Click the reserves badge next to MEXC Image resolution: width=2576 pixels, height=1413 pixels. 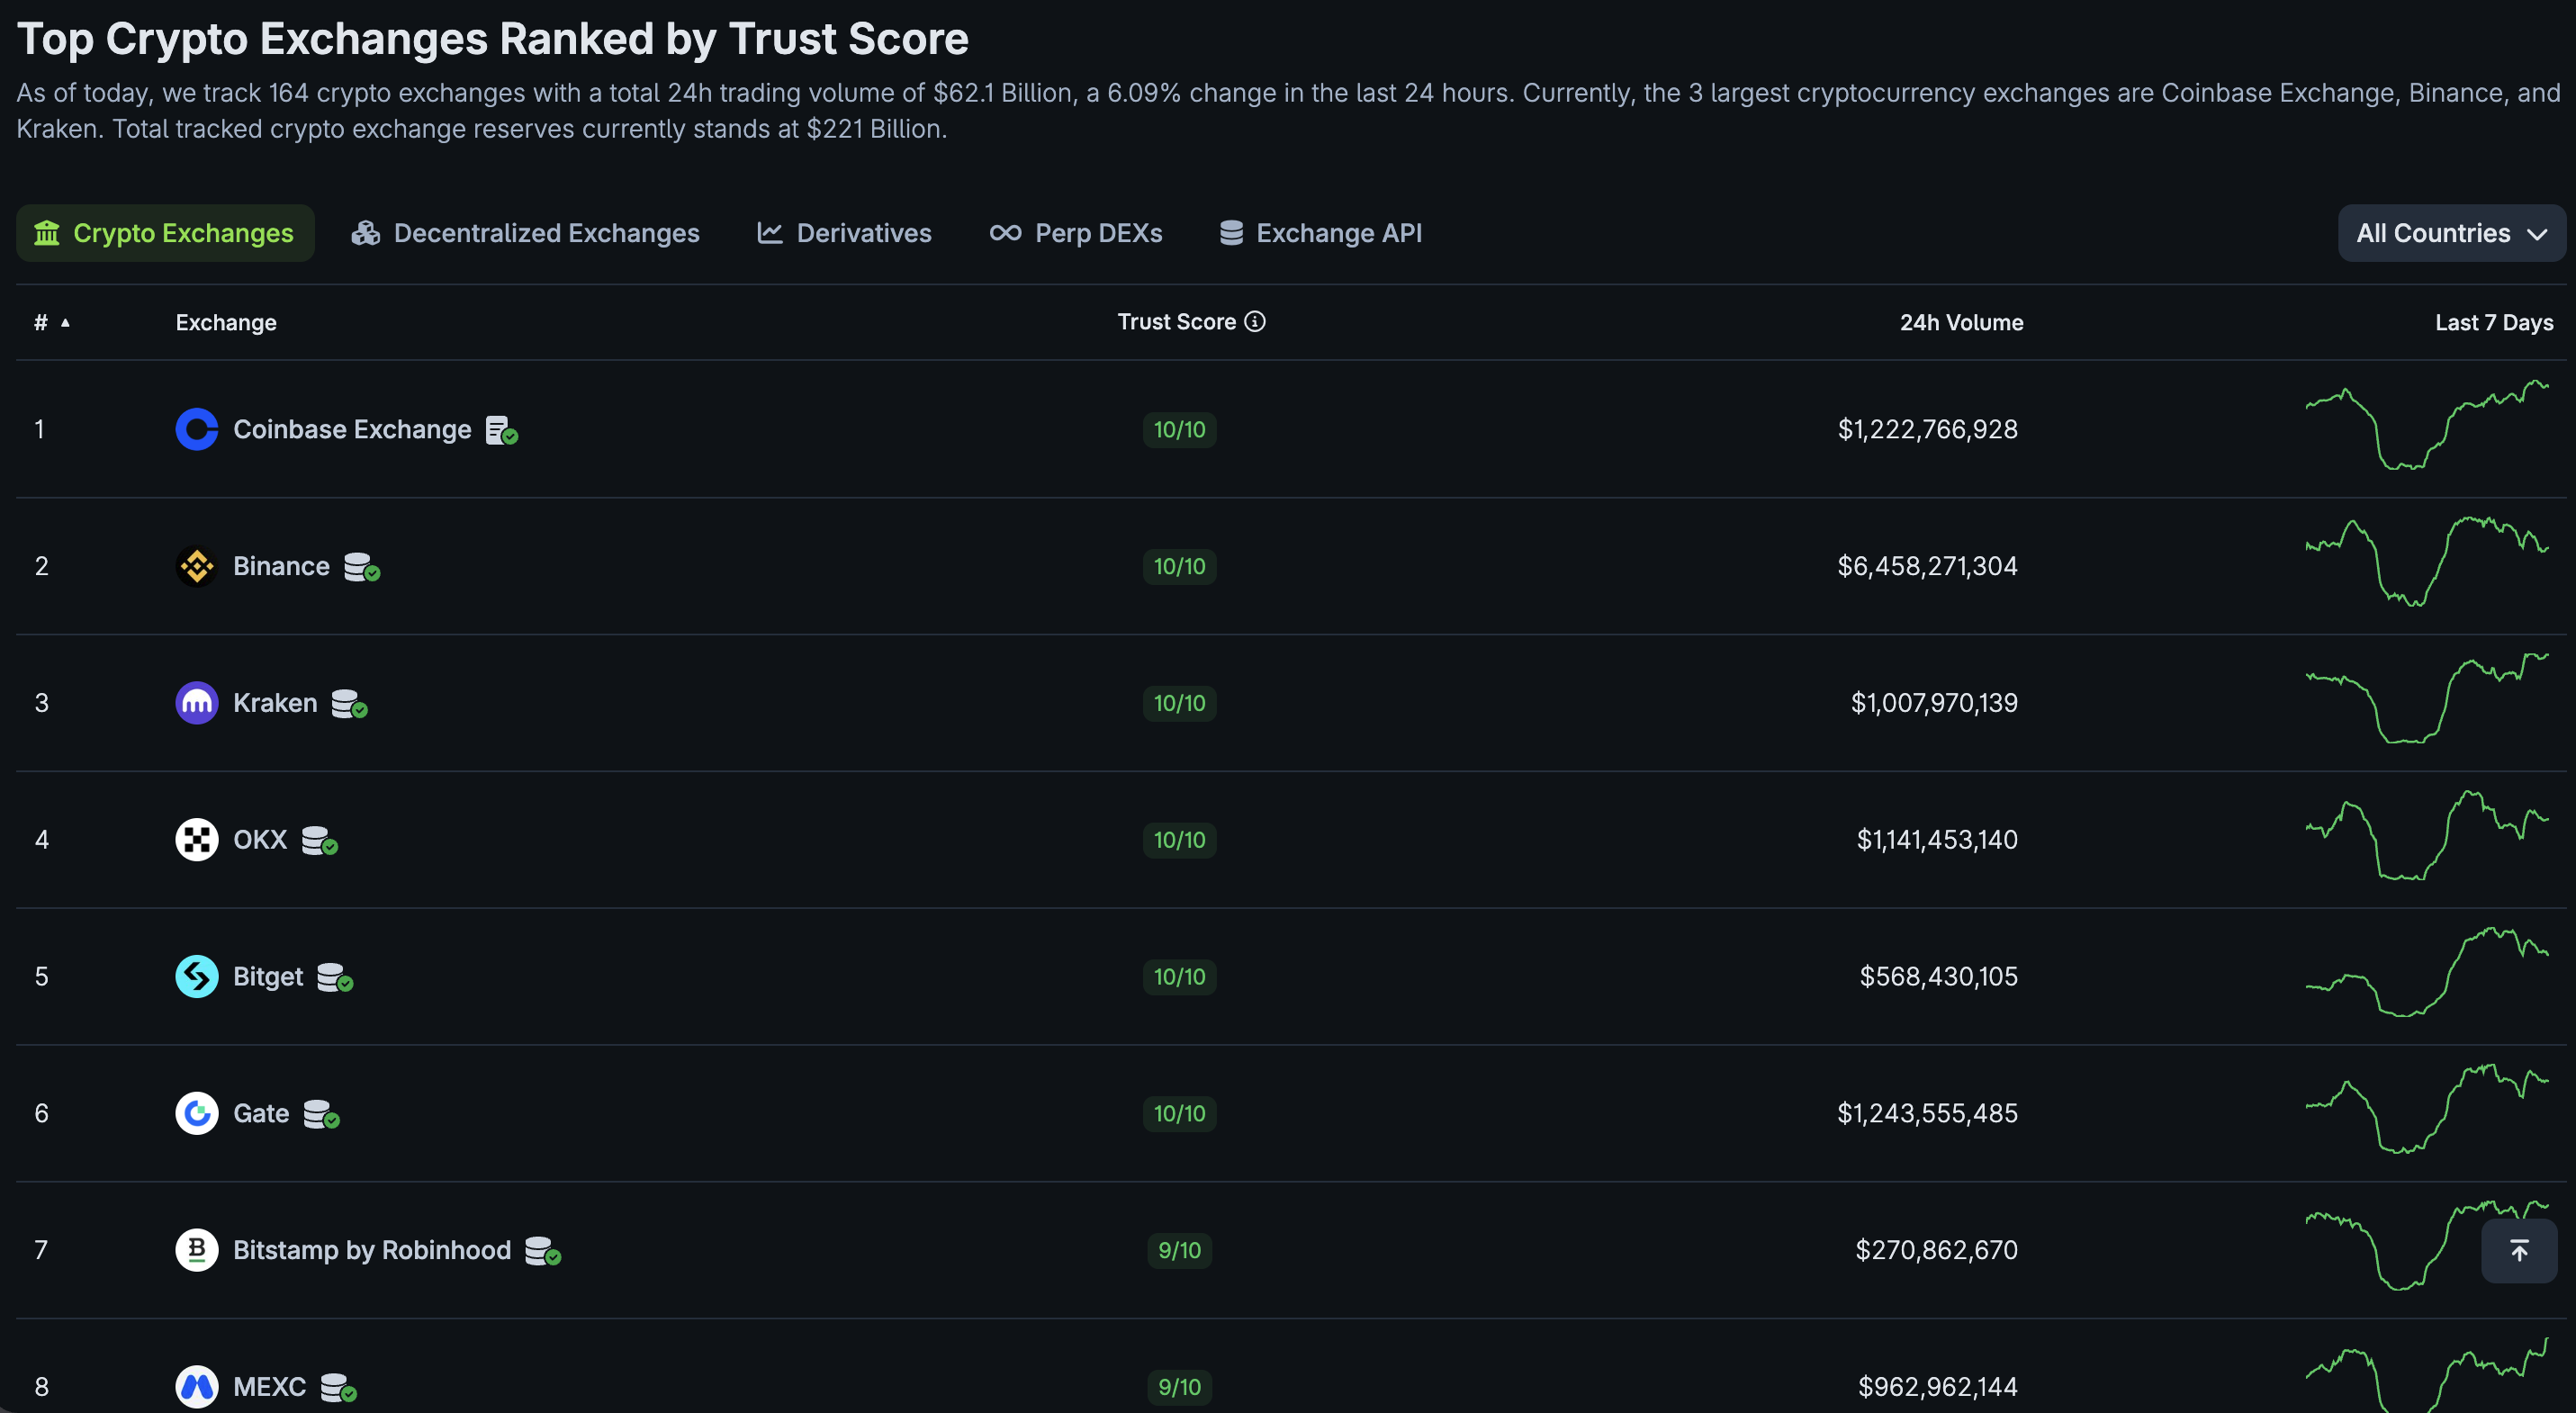339,1388
